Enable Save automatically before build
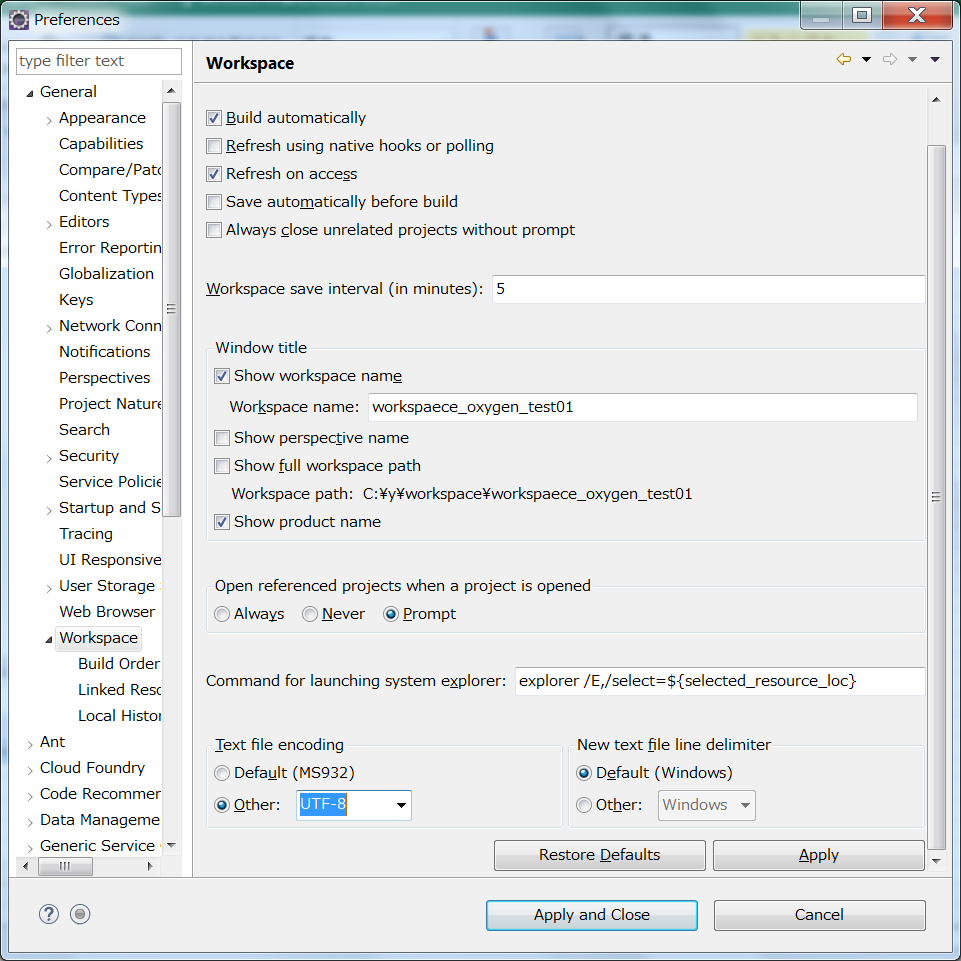Viewport: 961px width, 961px height. pos(213,201)
